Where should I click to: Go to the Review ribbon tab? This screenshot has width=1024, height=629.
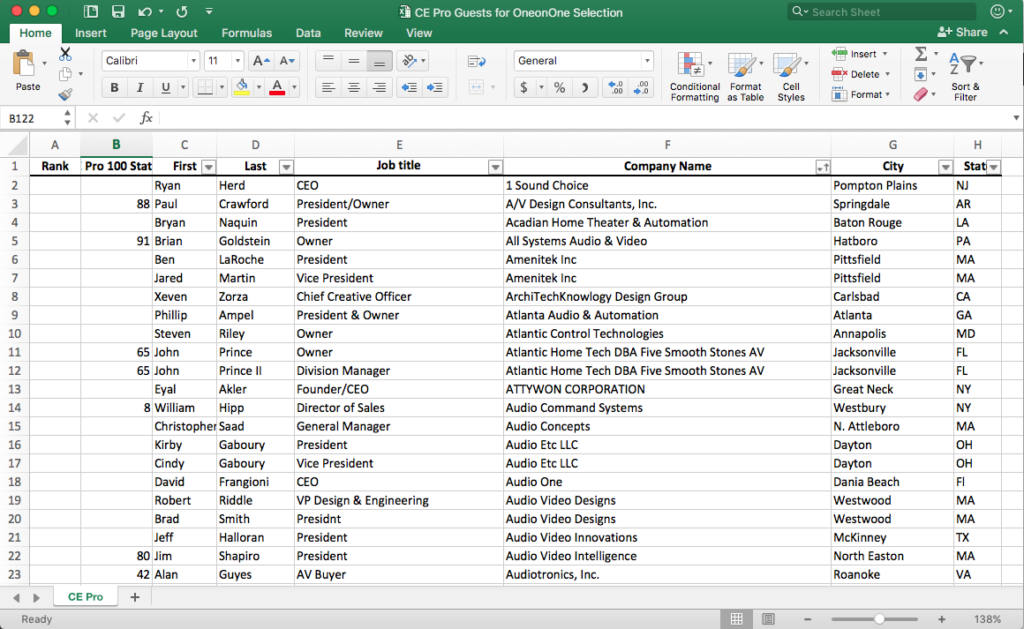[x=363, y=33]
